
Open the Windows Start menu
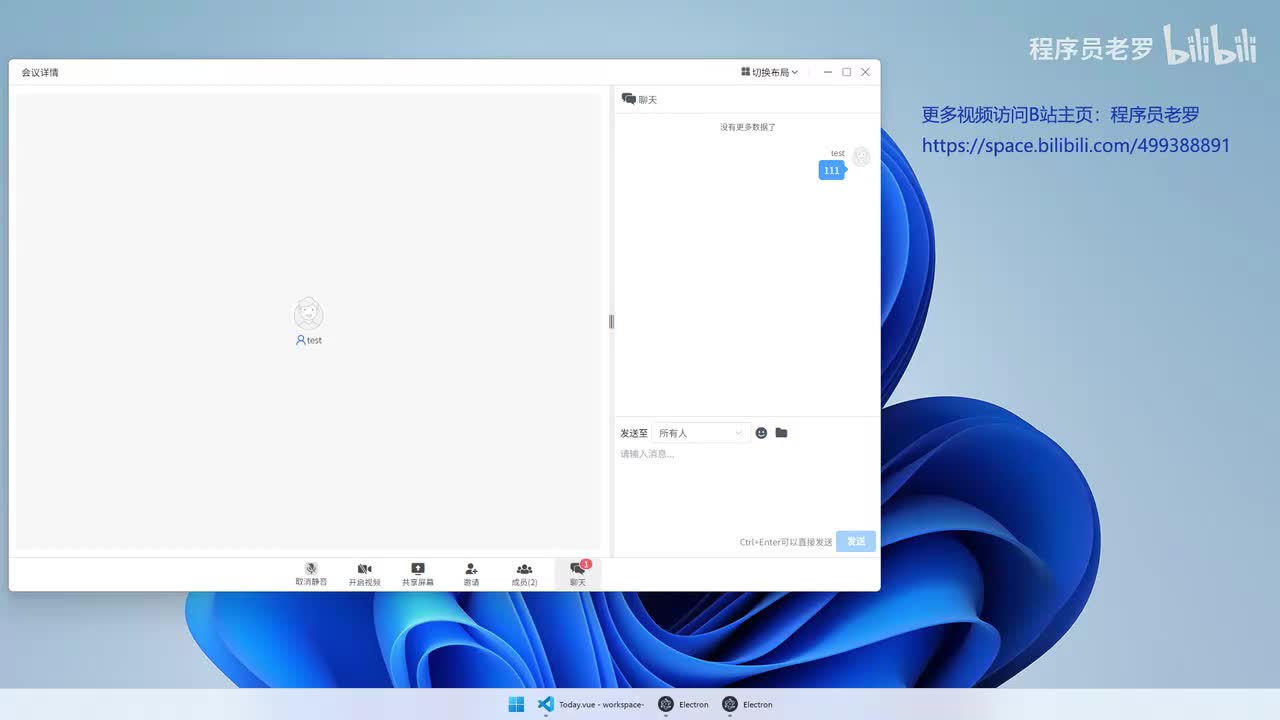[516, 704]
